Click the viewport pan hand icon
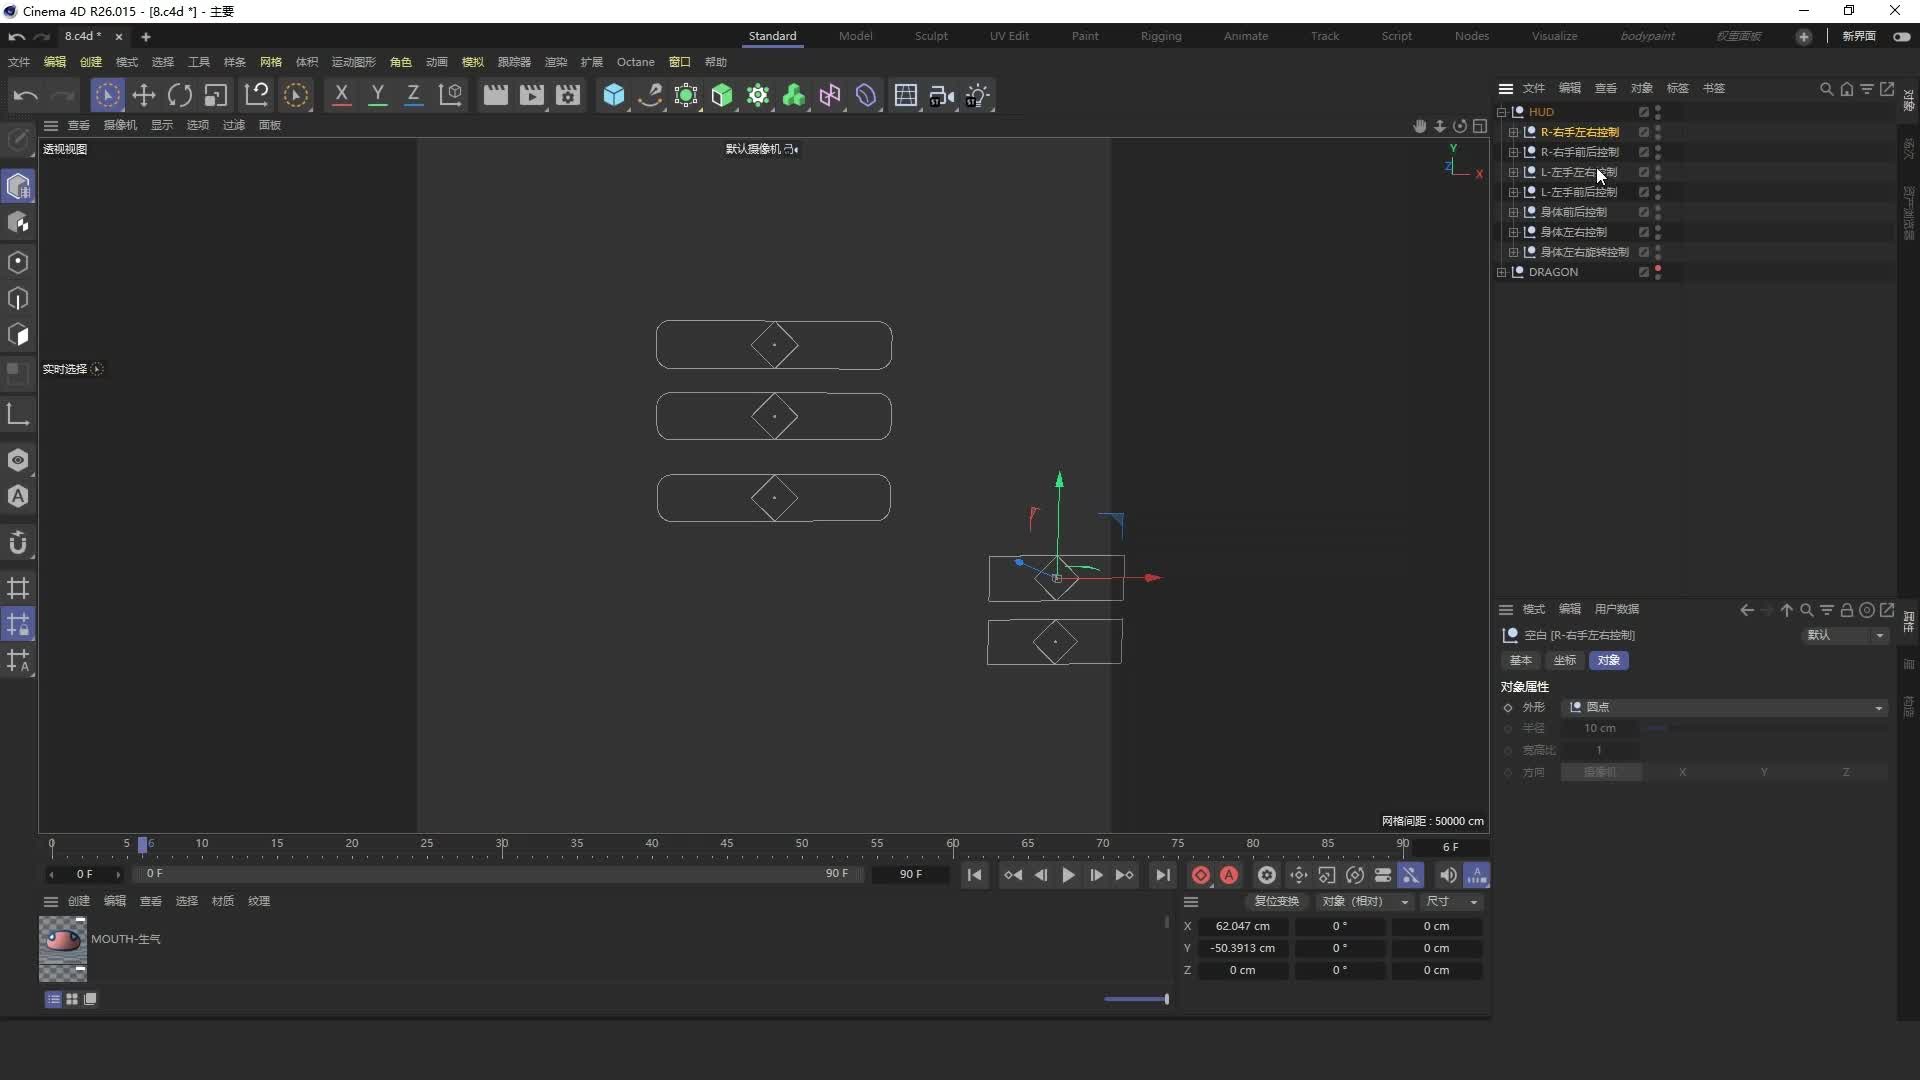 click(1419, 126)
